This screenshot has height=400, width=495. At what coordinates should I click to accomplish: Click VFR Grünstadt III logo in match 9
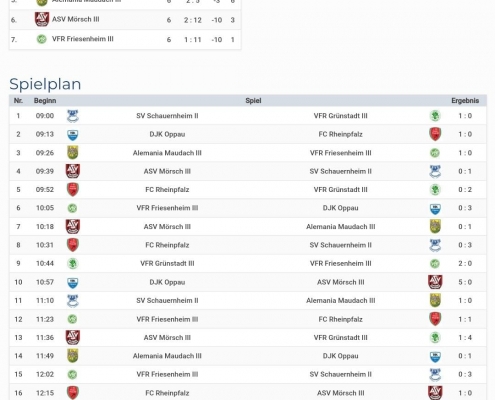(73, 263)
